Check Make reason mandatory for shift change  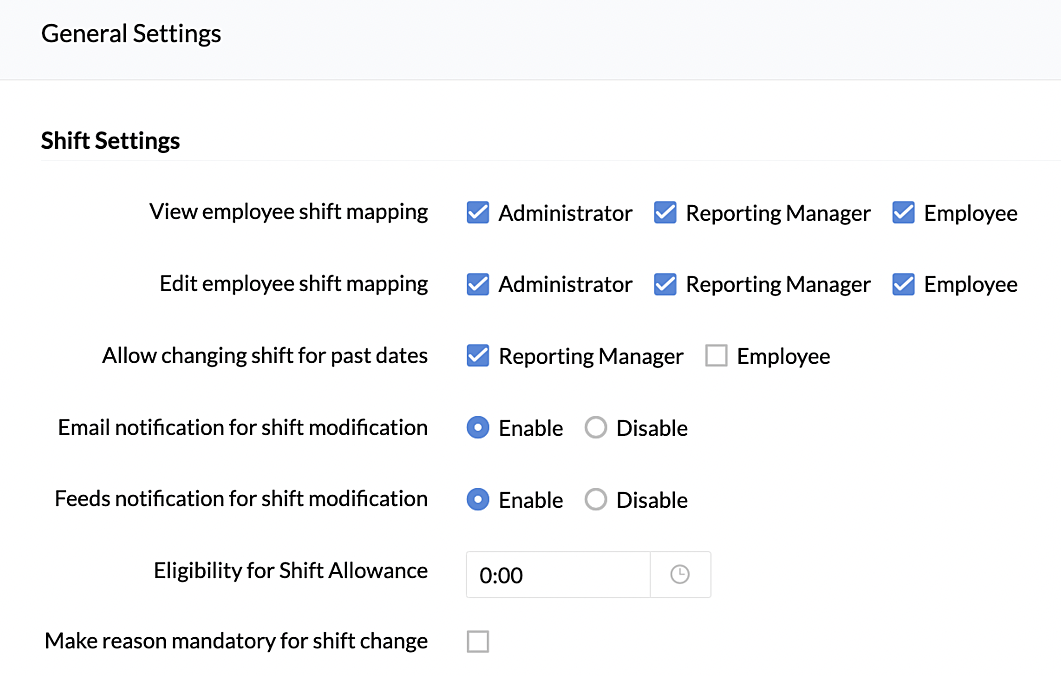pyautogui.click(x=478, y=642)
